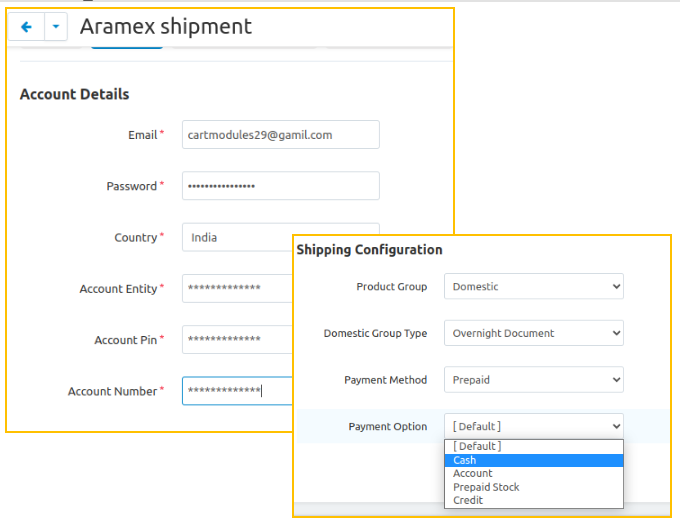Click the Account Number field

237,391
